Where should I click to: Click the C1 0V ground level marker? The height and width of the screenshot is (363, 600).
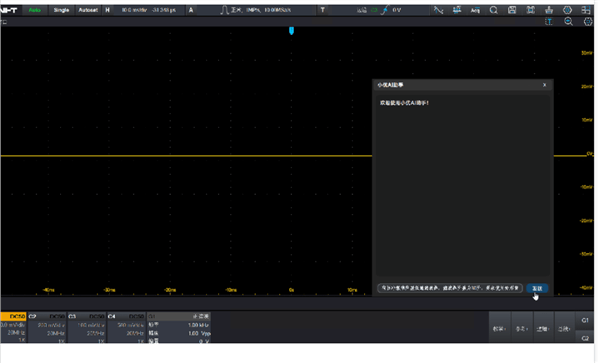point(589,154)
